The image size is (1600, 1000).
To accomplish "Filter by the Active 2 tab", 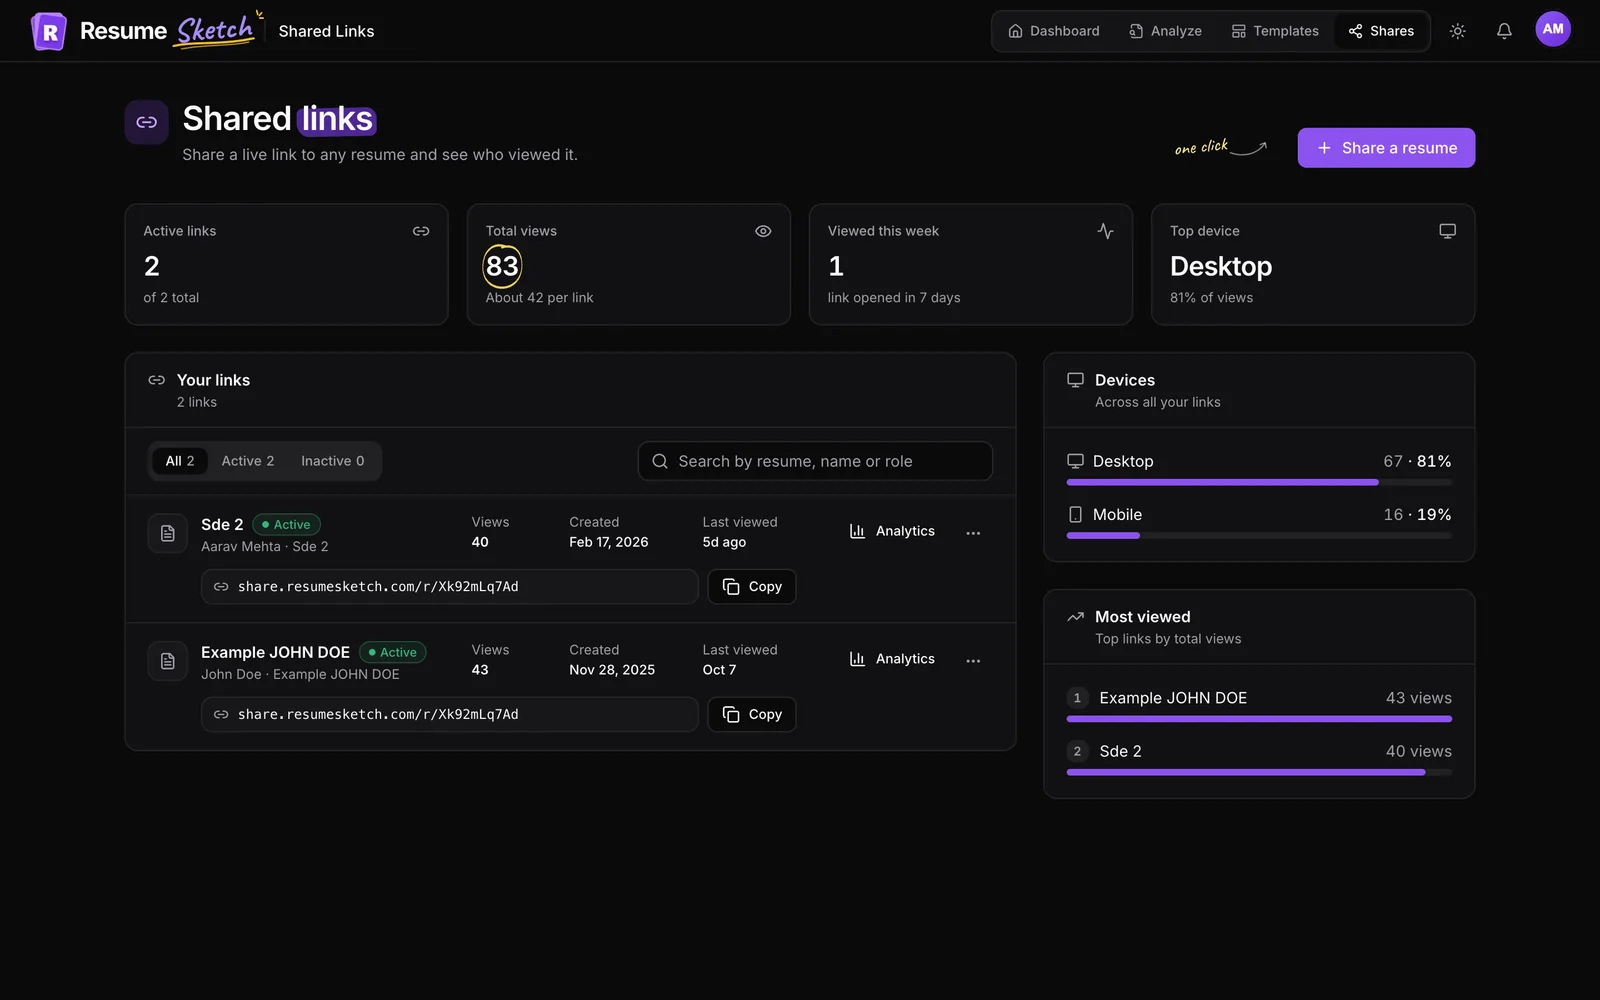I will coord(248,461).
